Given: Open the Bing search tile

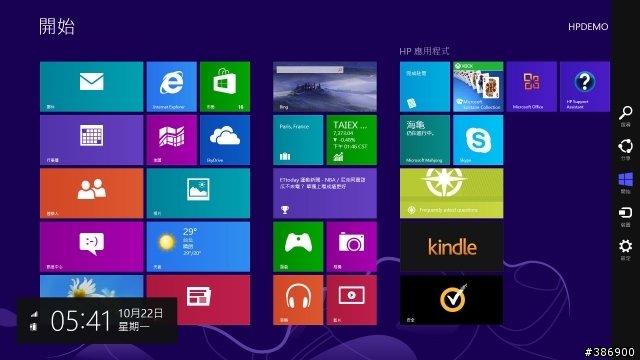Looking at the screenshot, I should coord(325,87).
